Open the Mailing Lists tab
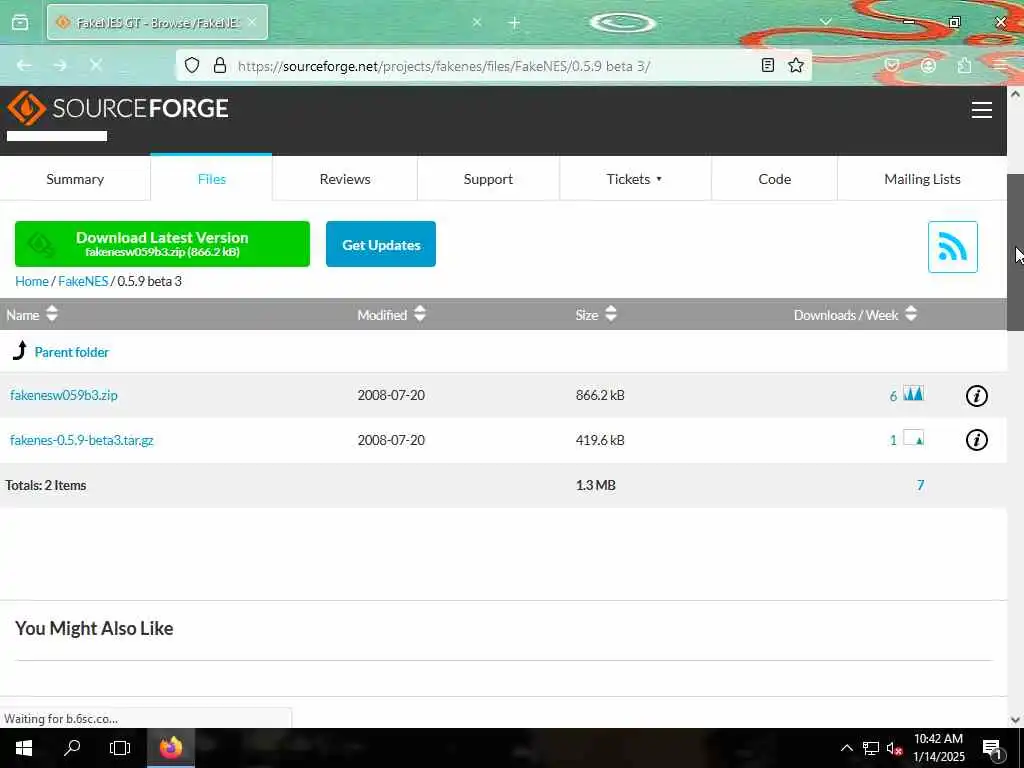This screenshot has width=1024, height=768. pyautogui.click(x=922, y=179)
